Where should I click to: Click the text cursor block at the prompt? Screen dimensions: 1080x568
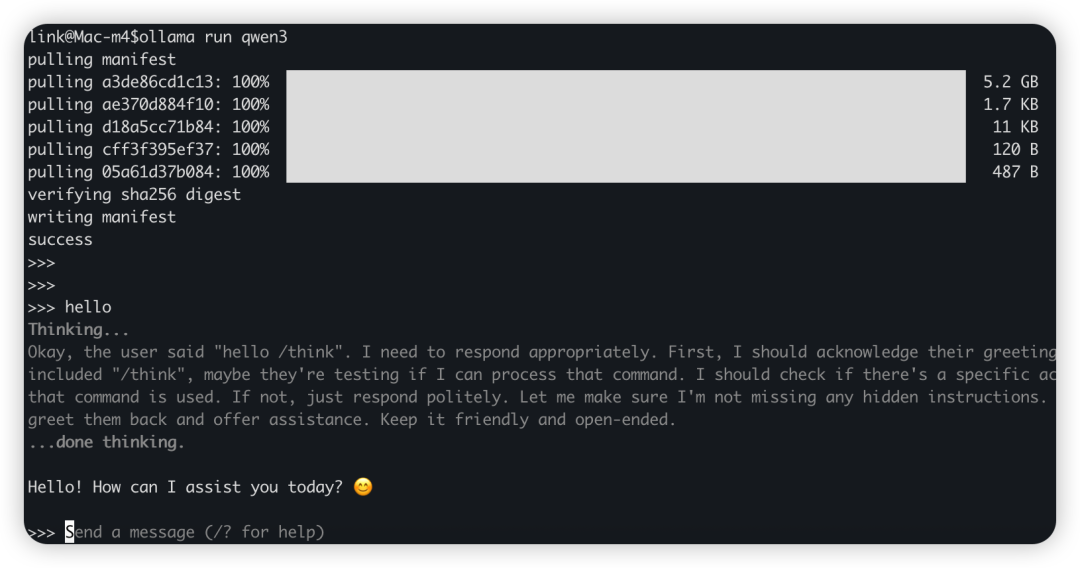(70, 532)
